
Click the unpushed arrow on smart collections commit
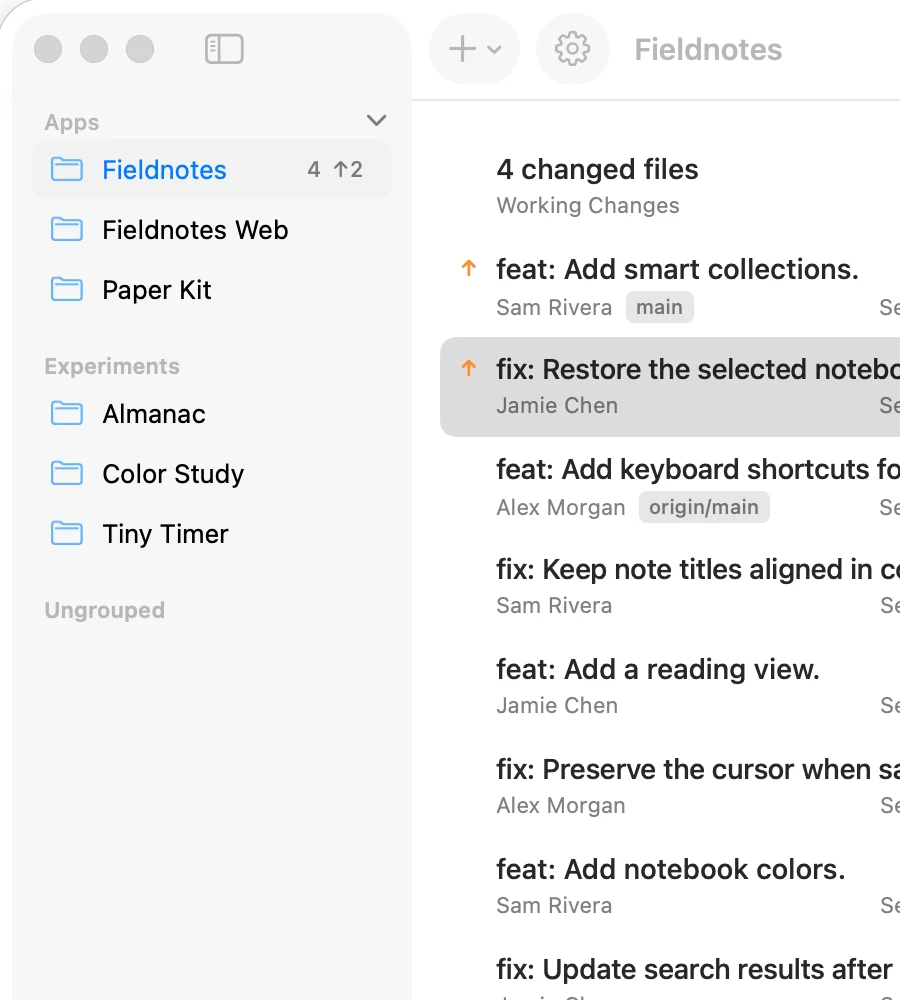tap(469, 268)
